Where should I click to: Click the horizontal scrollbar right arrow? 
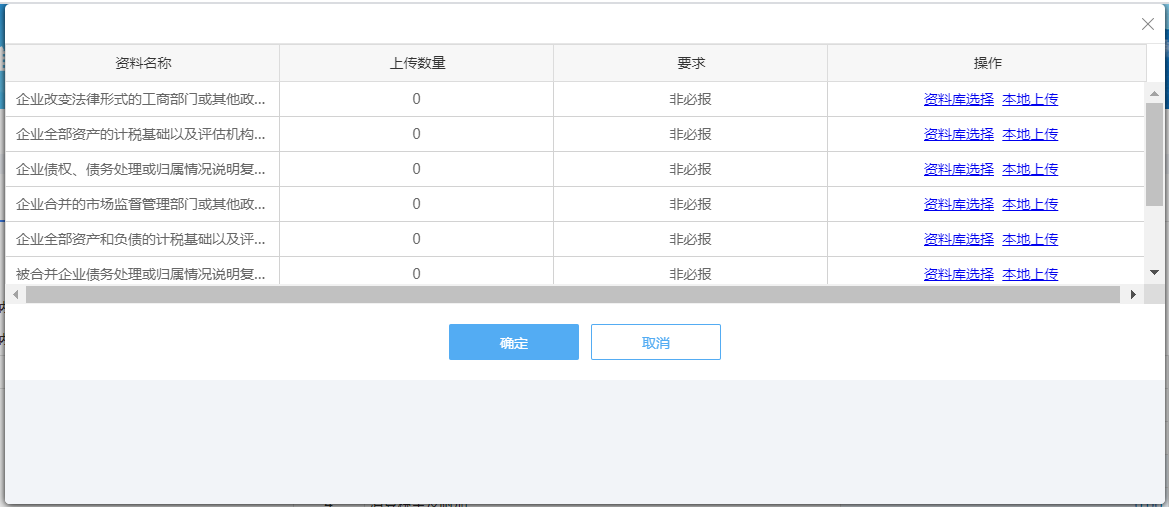[x=1133, y=295]
